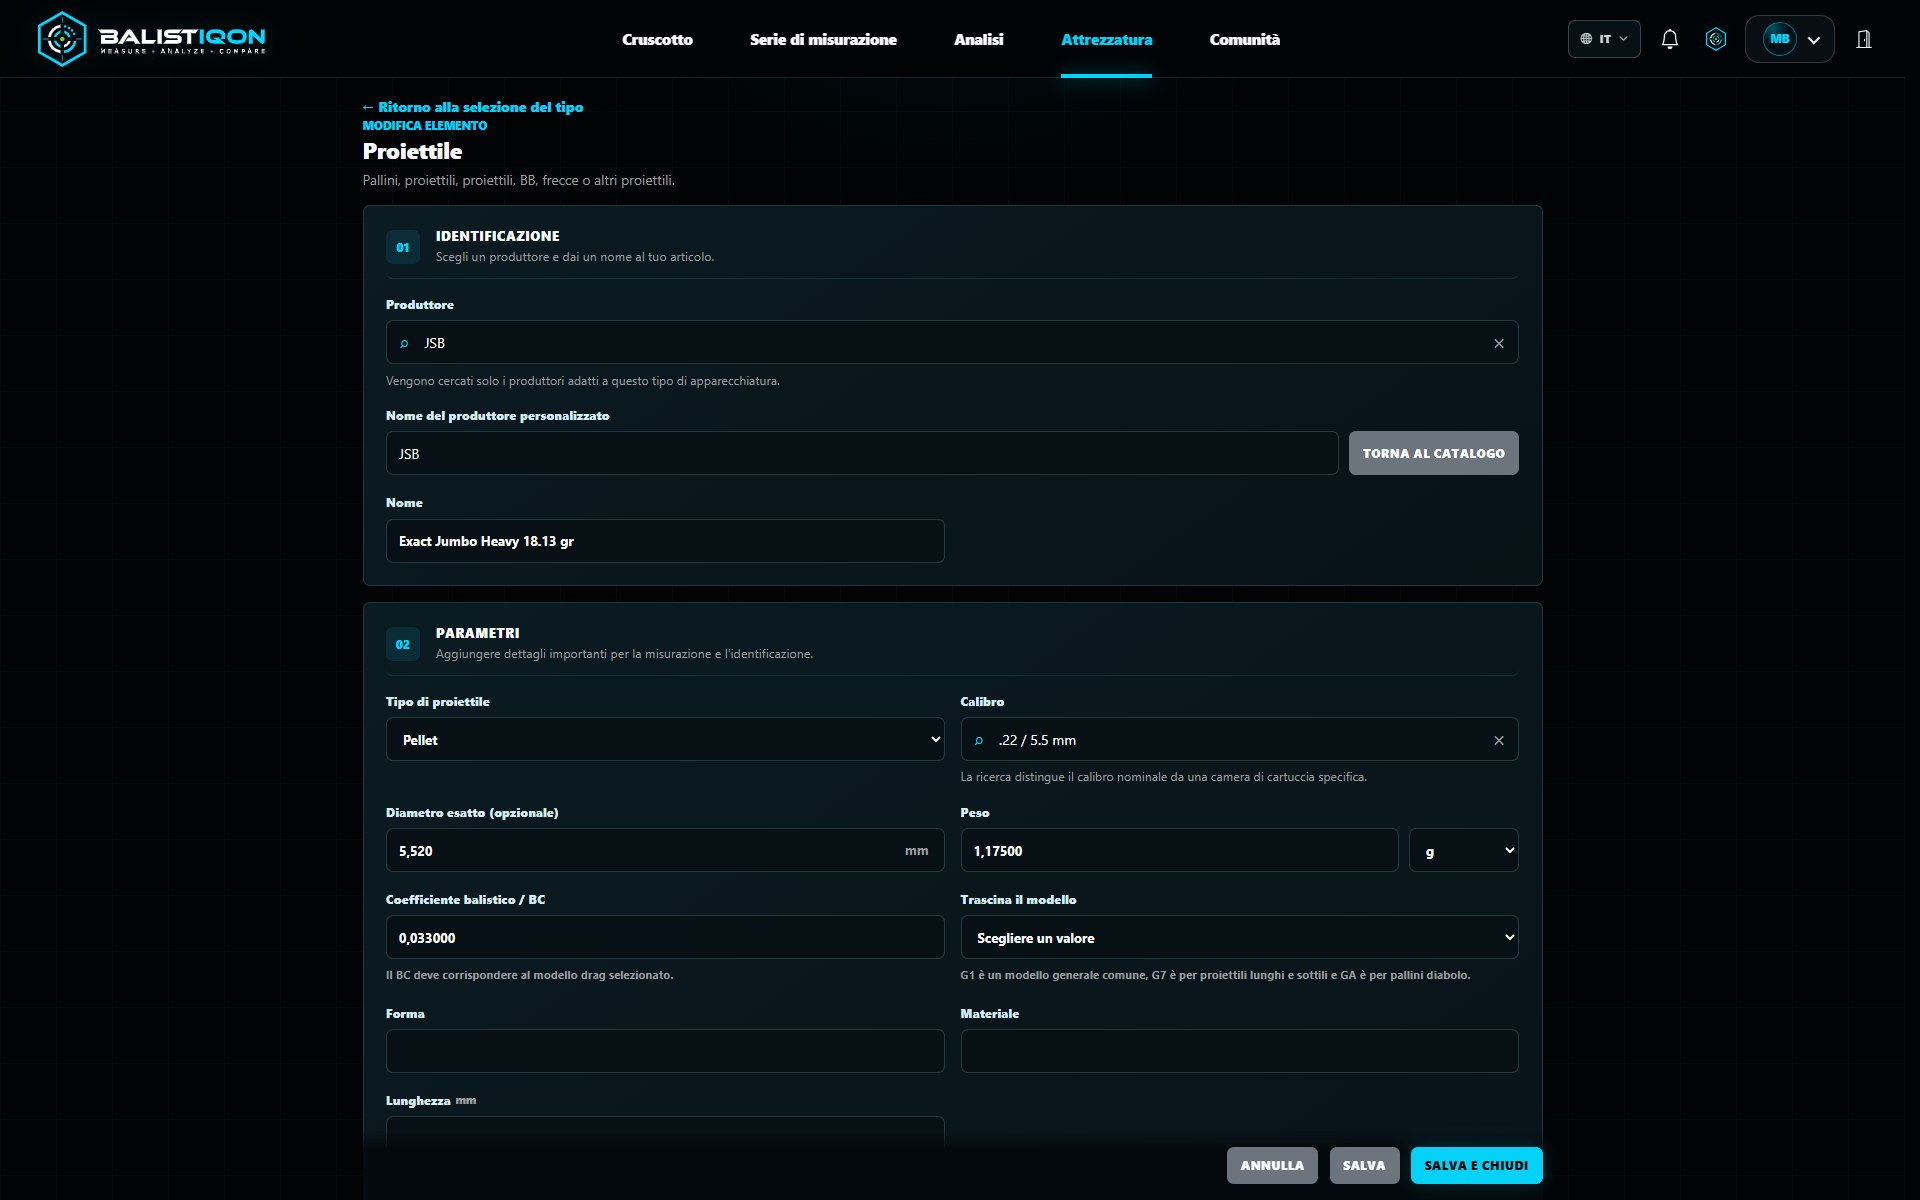1920x1200 pixels.
Task: Open the weight unit g dropdown
Action: coord(1463,850)
